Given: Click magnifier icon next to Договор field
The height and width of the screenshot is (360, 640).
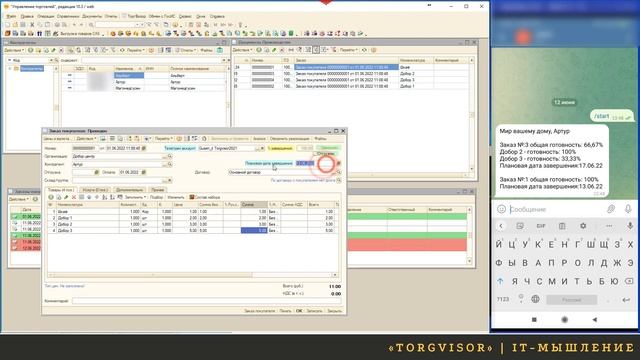Looking at the screenshot, I should [x=339, y=172].
